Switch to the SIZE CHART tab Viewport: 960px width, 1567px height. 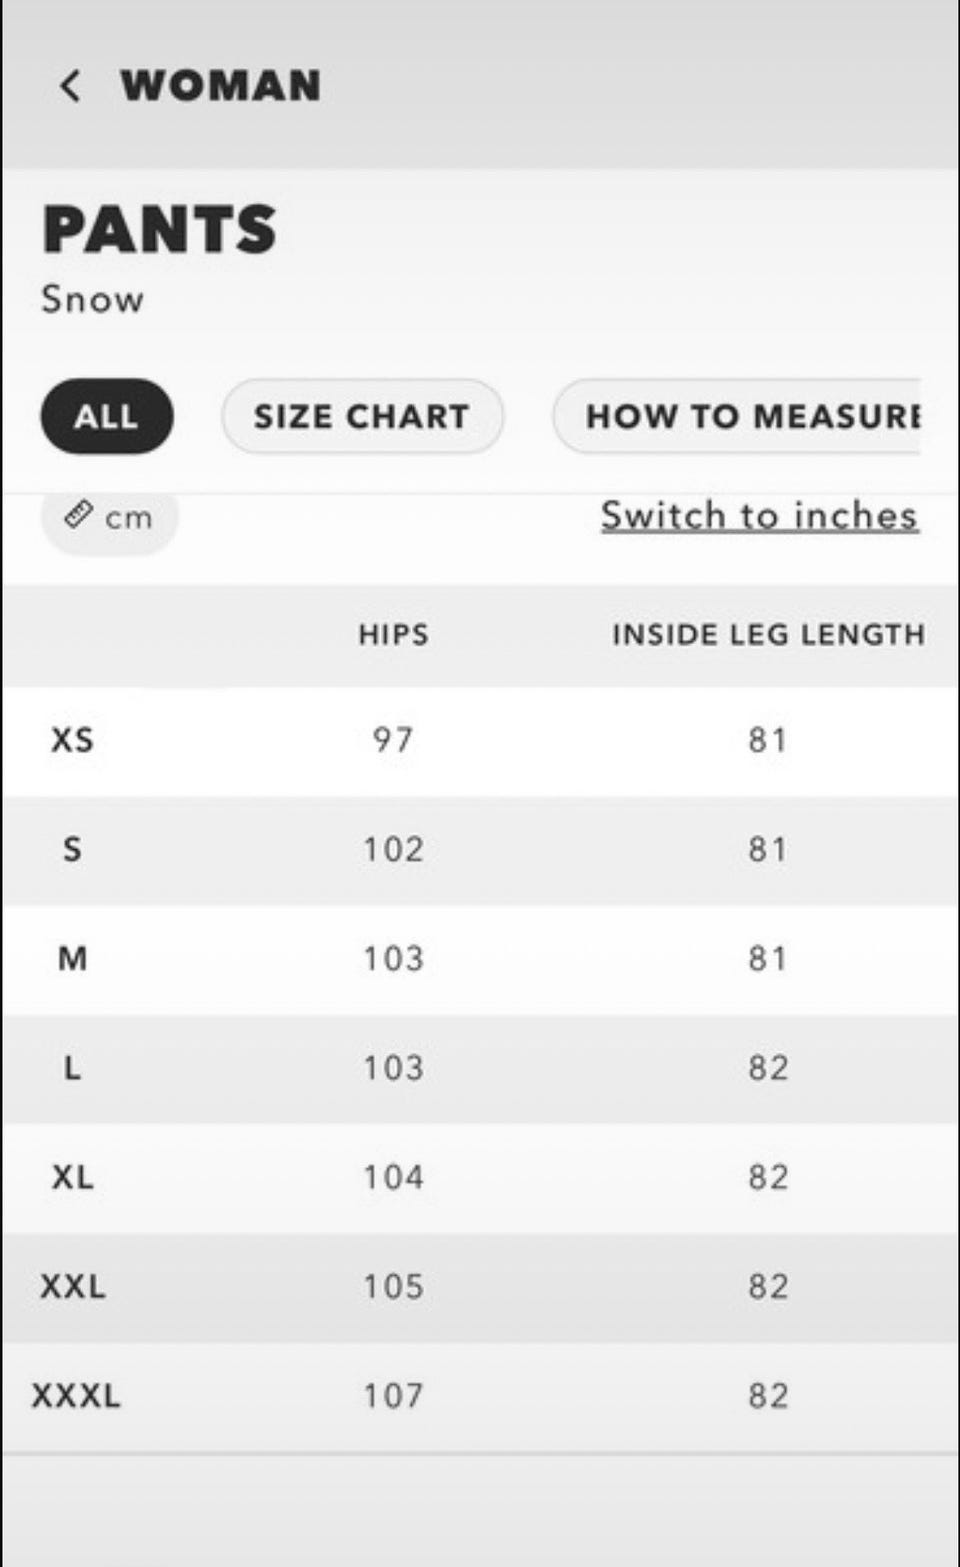point(361,416)
